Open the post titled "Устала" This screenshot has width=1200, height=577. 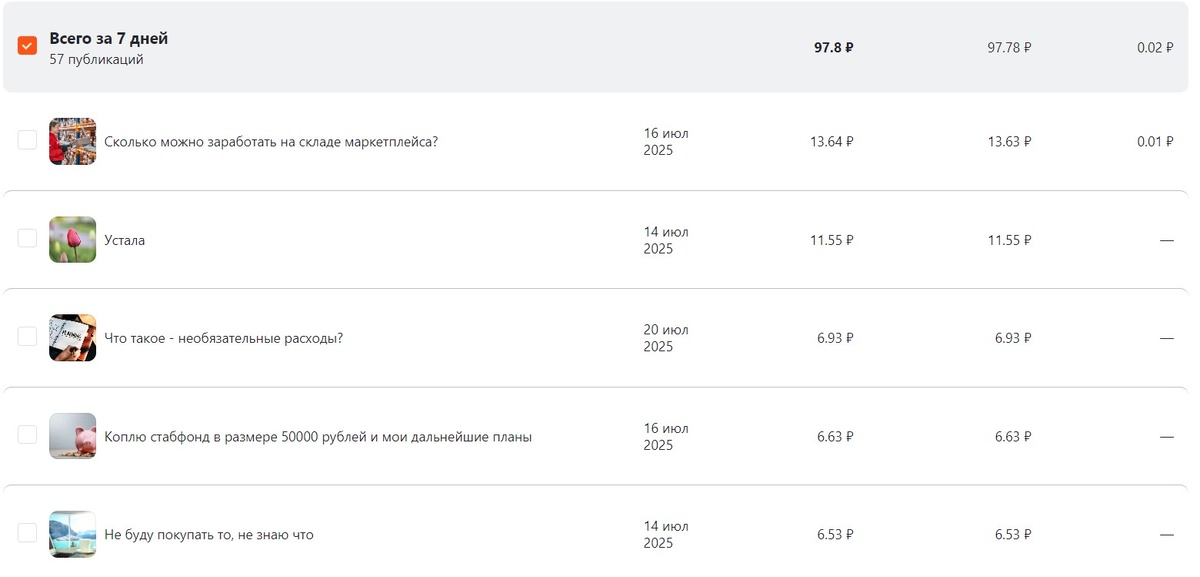pyautogui.click(x=125, y=240)
